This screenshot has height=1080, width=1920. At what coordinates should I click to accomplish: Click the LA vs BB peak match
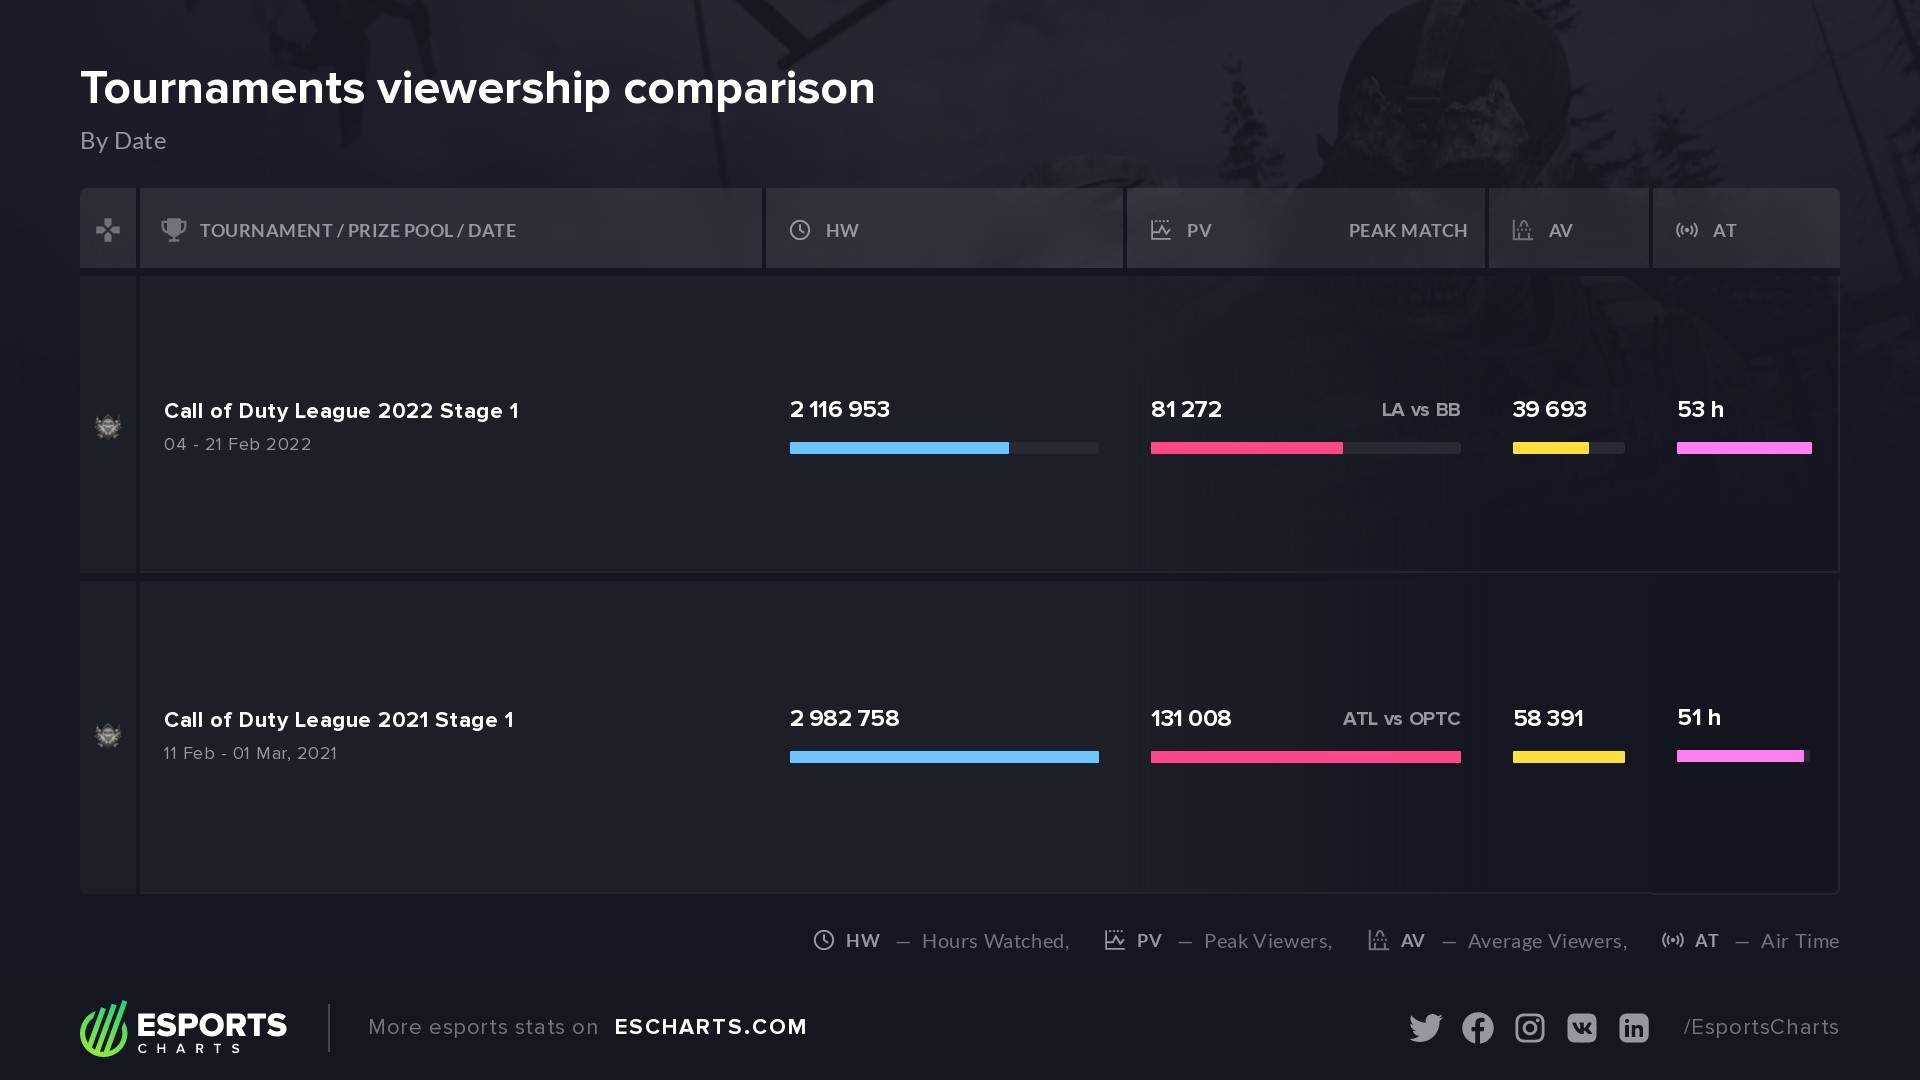pyautogui.click(x=1420, y=410)
